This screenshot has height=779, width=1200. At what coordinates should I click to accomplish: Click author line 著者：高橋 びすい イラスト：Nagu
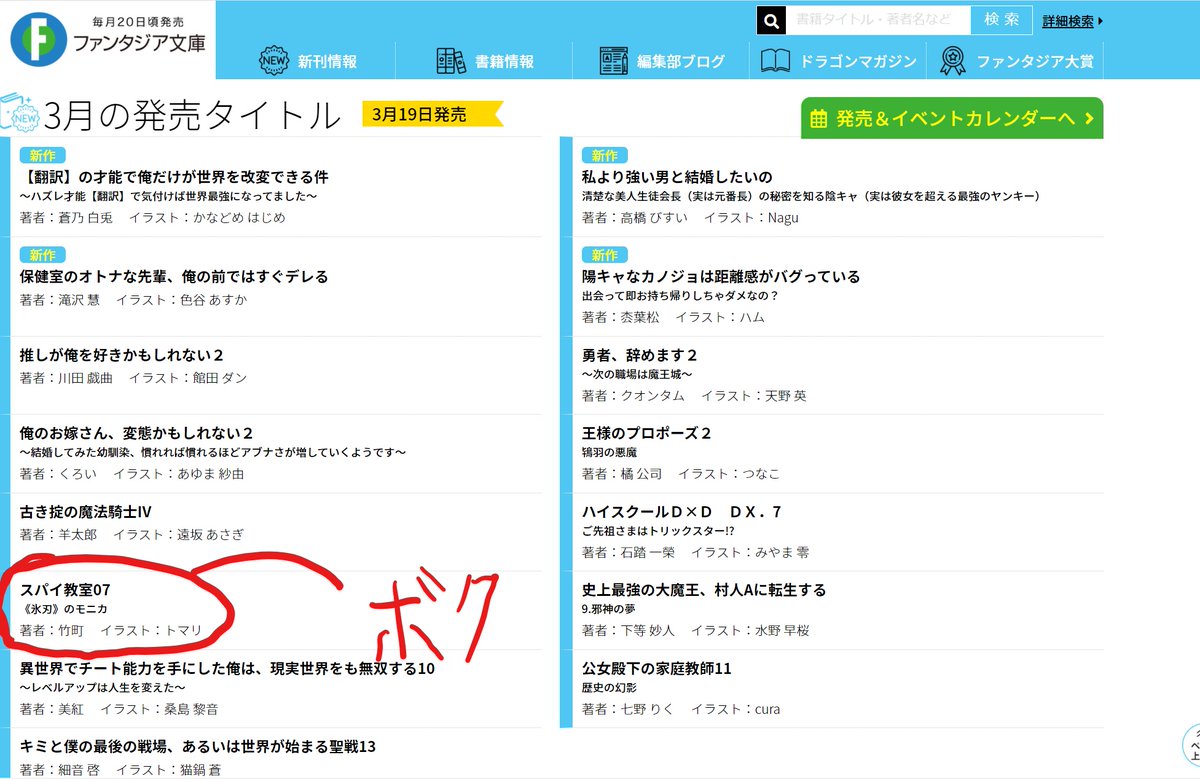(x=690, y=217)
